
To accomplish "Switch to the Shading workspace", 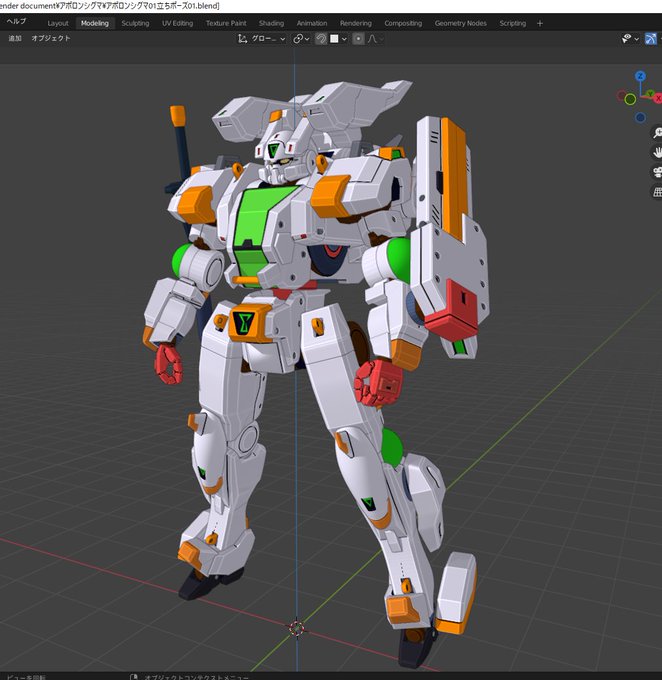I will click(x=271, y=23).
